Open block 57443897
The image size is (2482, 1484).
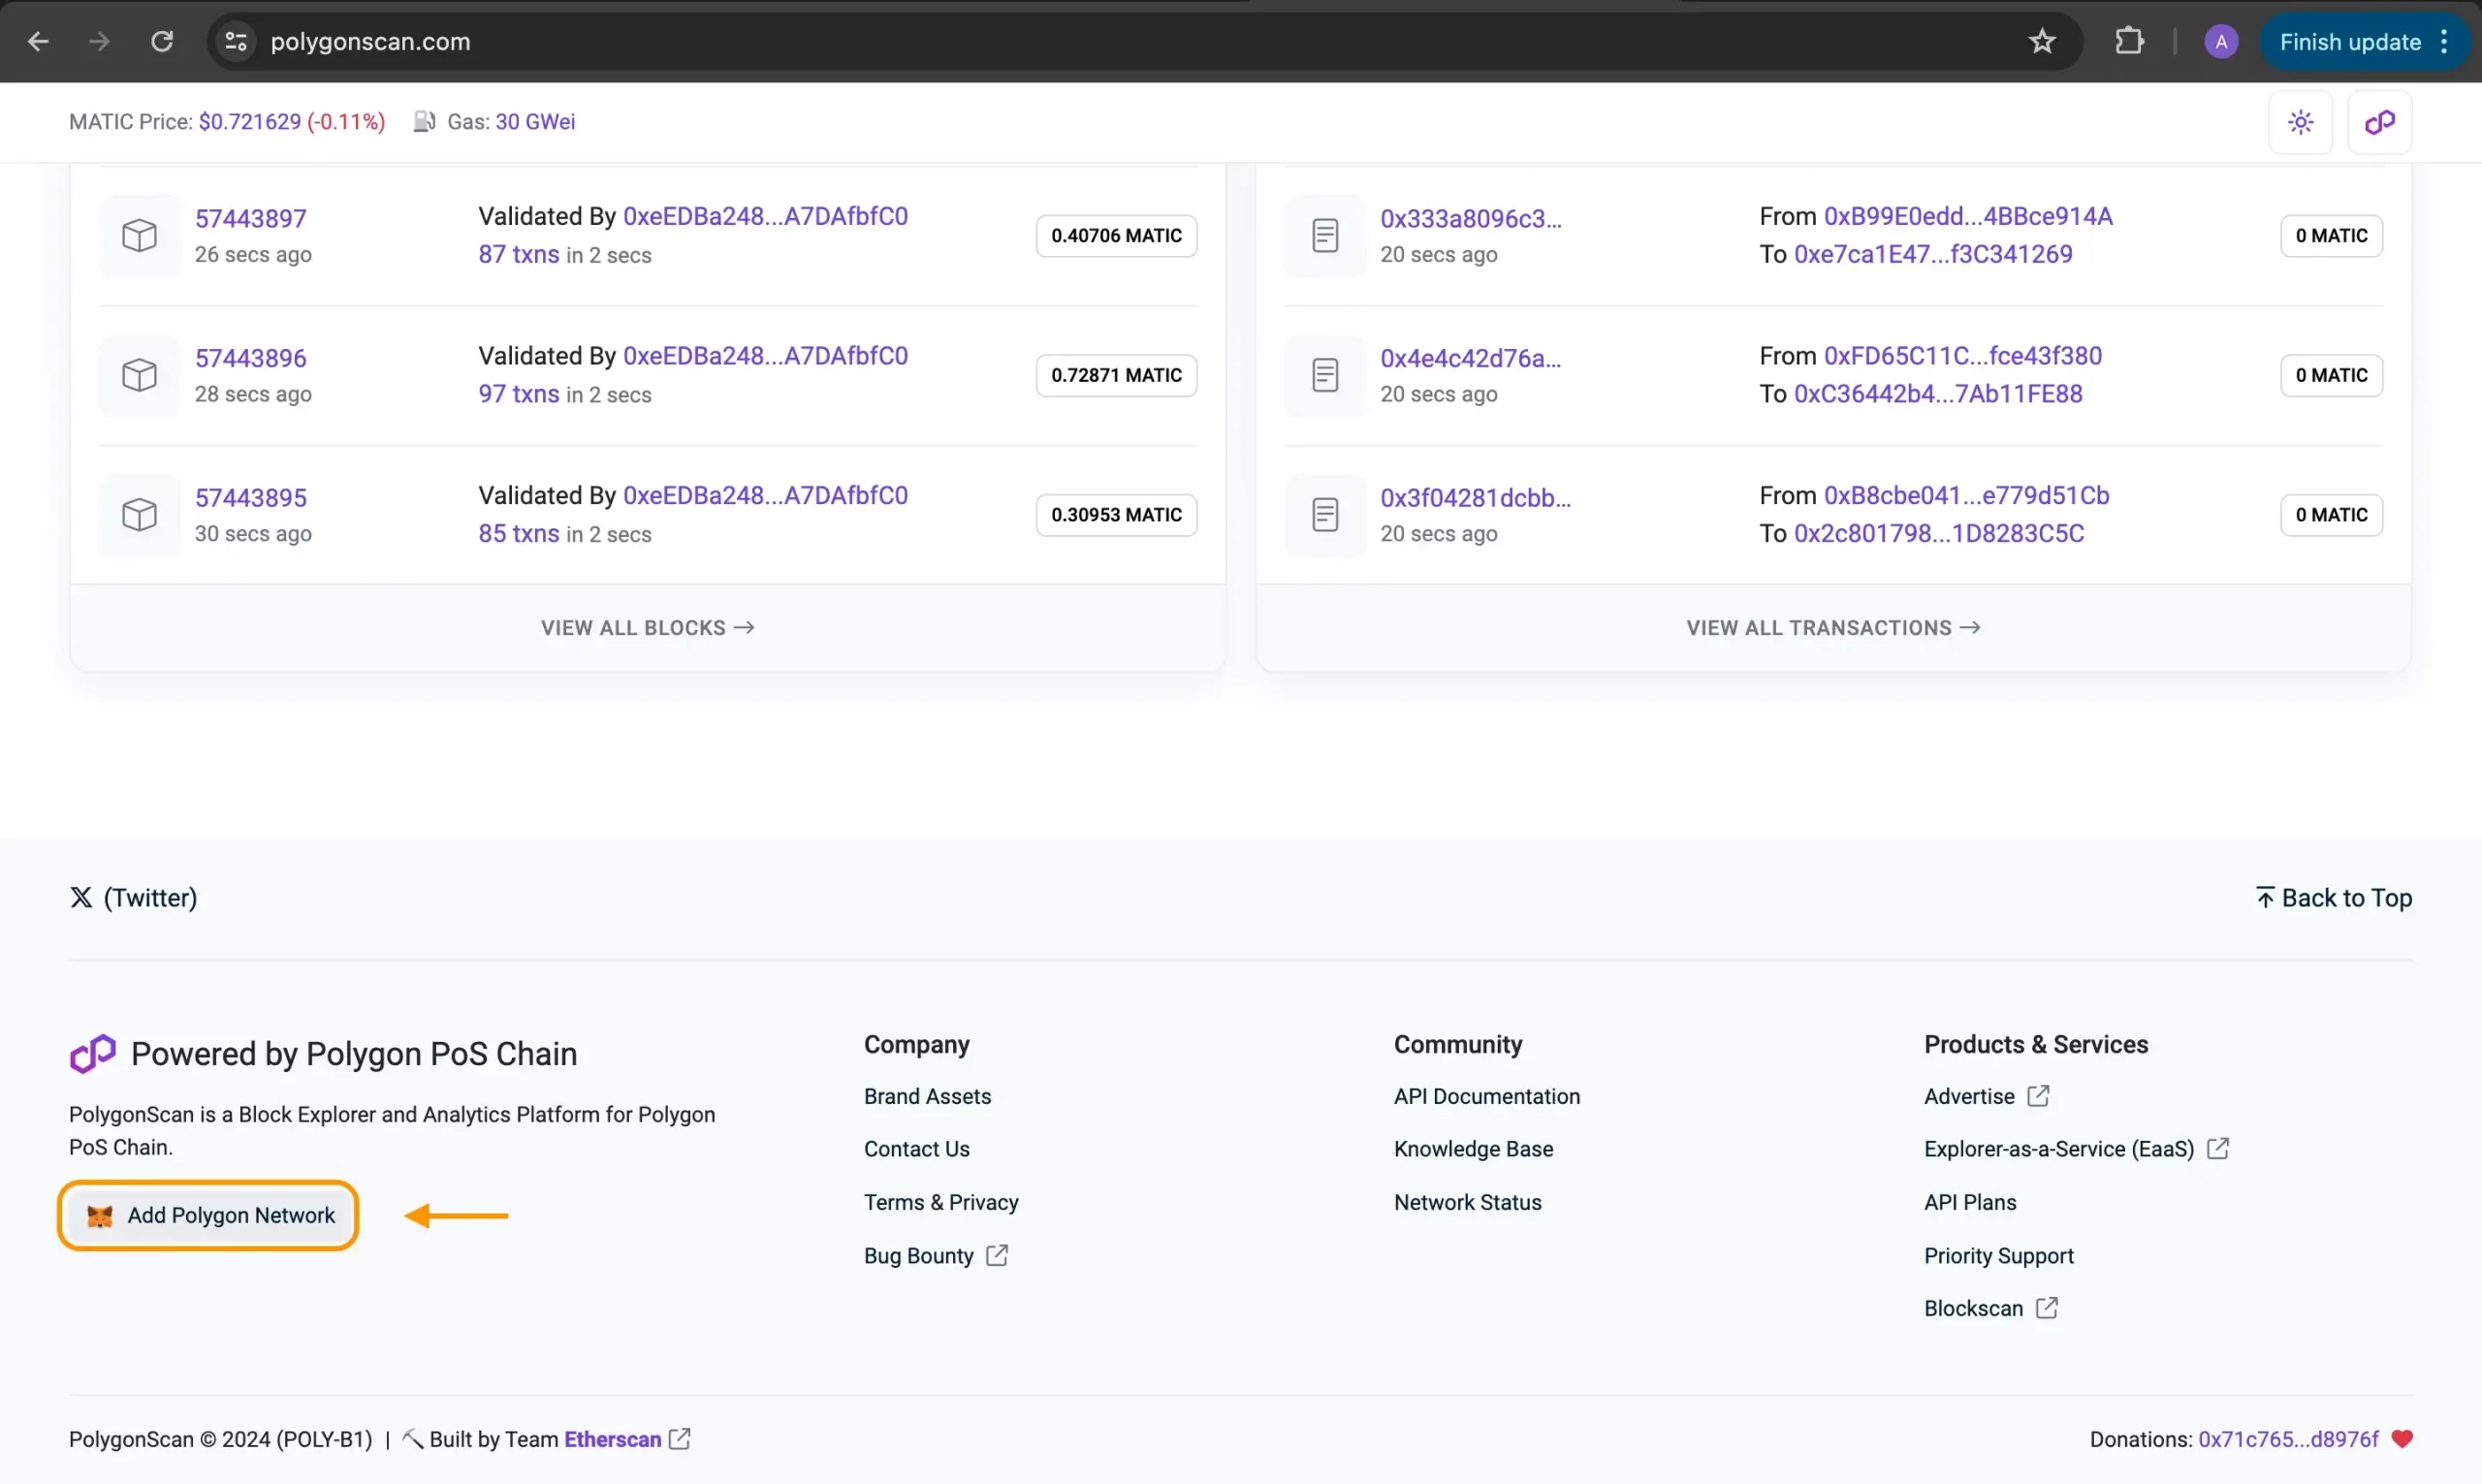coord(250,218)
